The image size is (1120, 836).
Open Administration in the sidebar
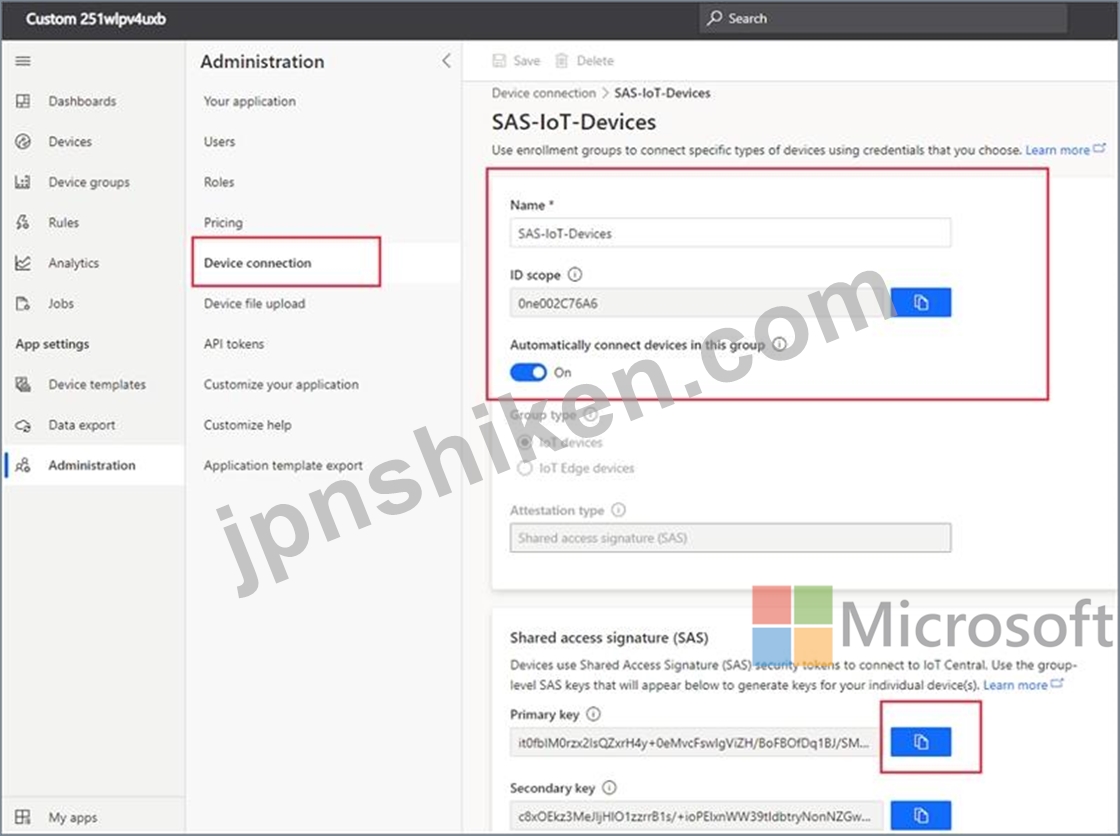tap(91, 465)
